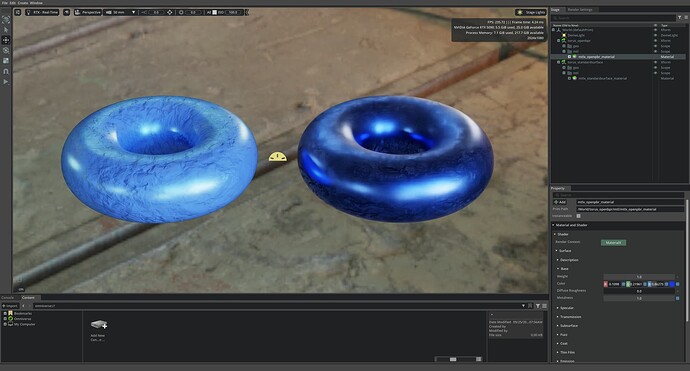Click the Stage panel search field
690x371 pixels.
pyautogui.click(x=613, y=18)
